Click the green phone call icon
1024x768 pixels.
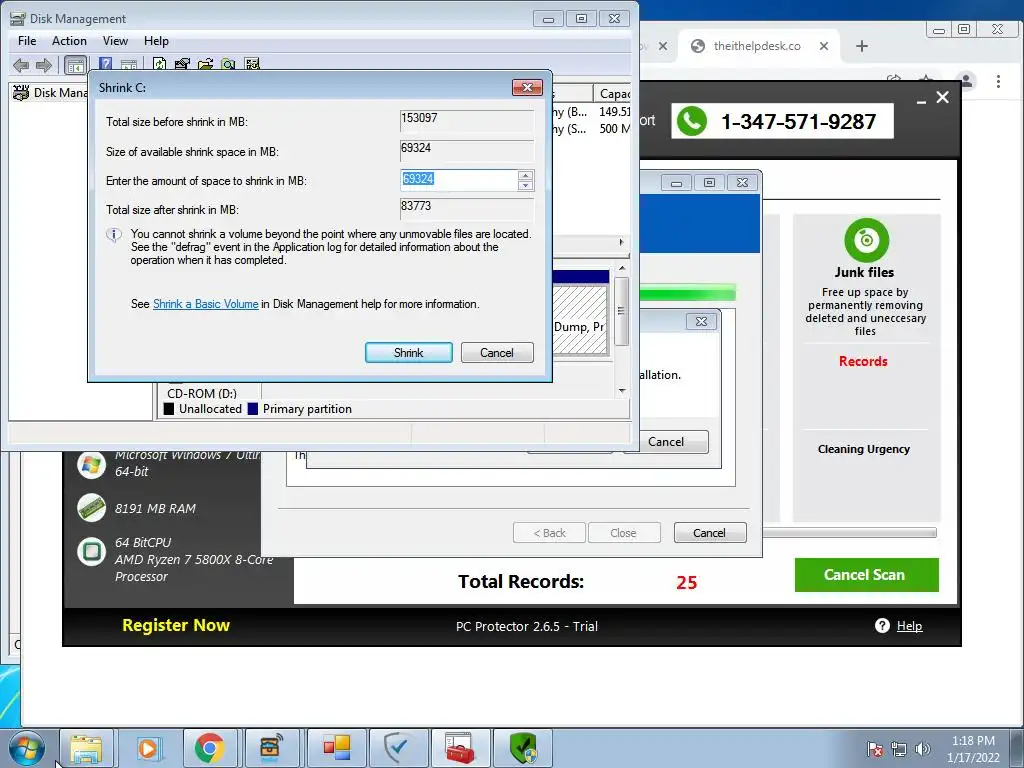(692, 121)
